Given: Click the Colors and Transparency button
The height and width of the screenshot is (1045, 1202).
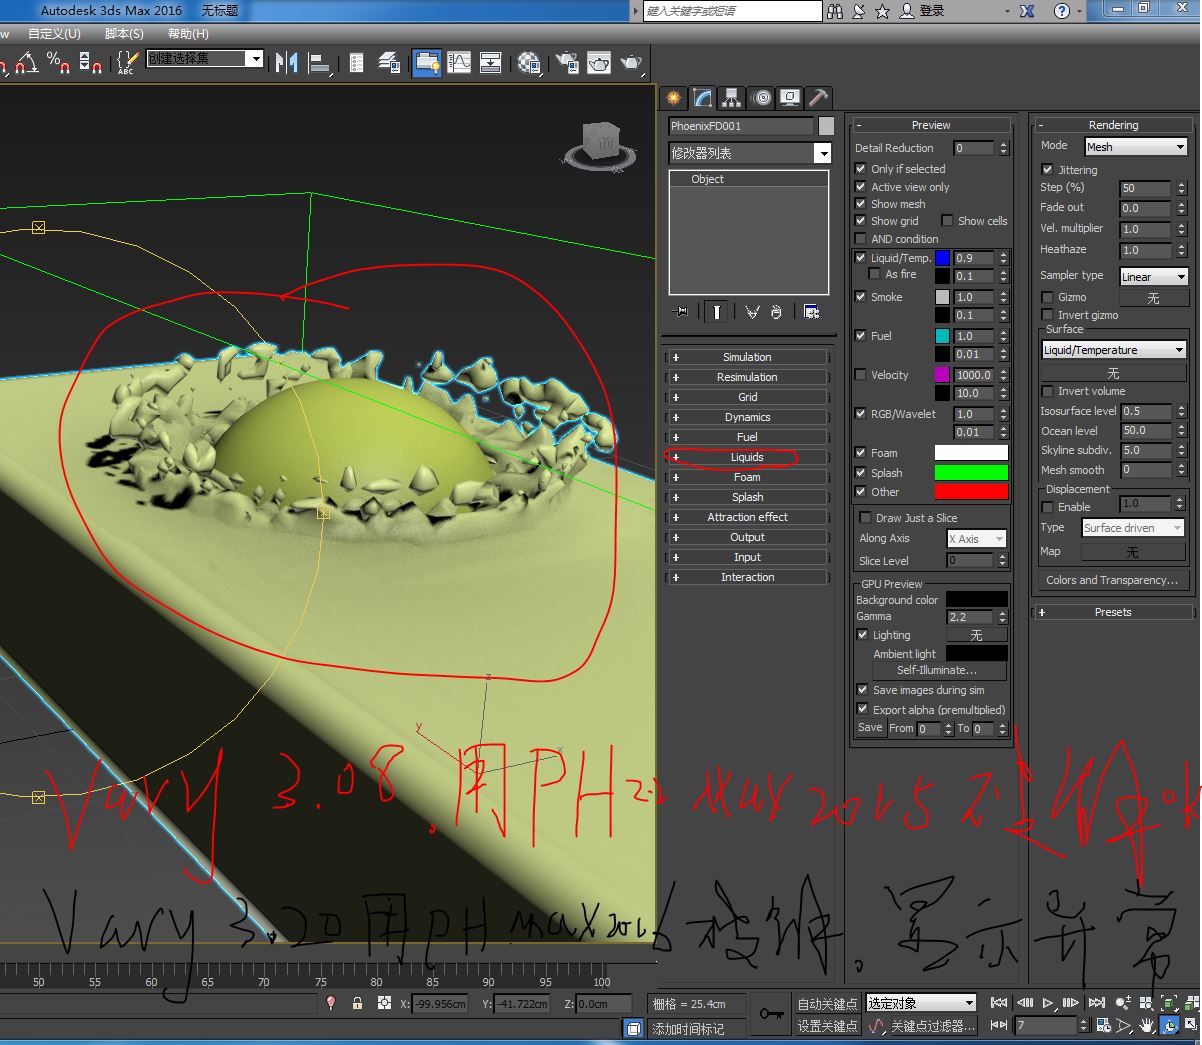Looking at the screenshot, I should [1112, 580].
